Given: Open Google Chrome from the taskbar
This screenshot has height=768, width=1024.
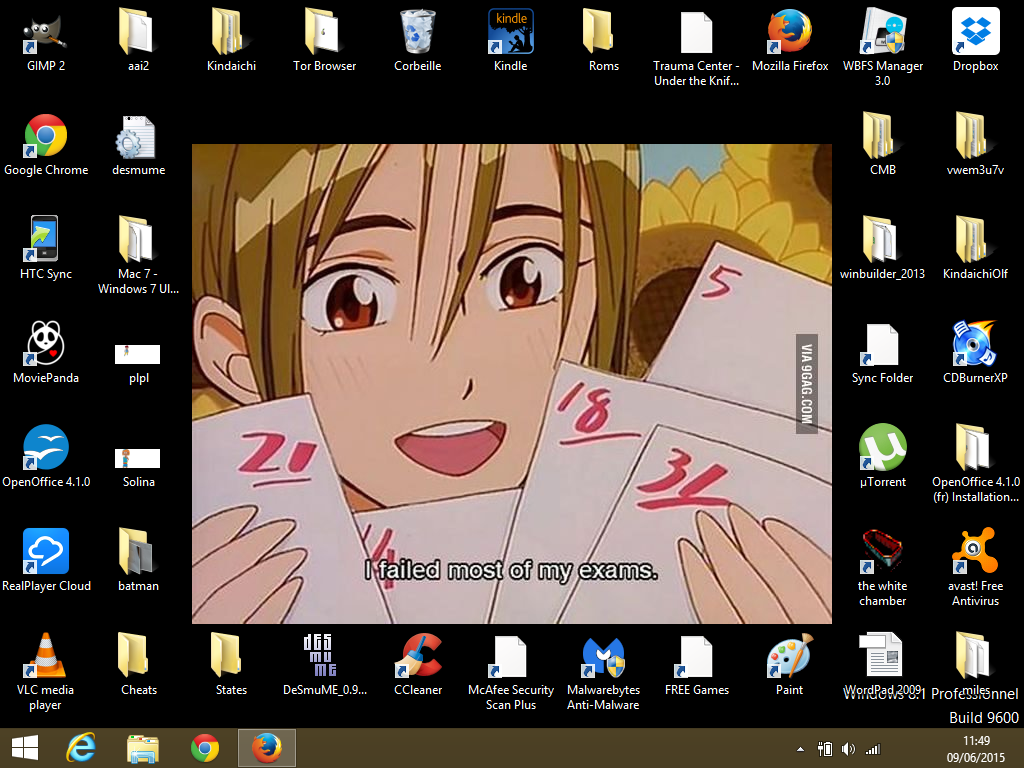Looking at the screenshot, I should (205, 748).
